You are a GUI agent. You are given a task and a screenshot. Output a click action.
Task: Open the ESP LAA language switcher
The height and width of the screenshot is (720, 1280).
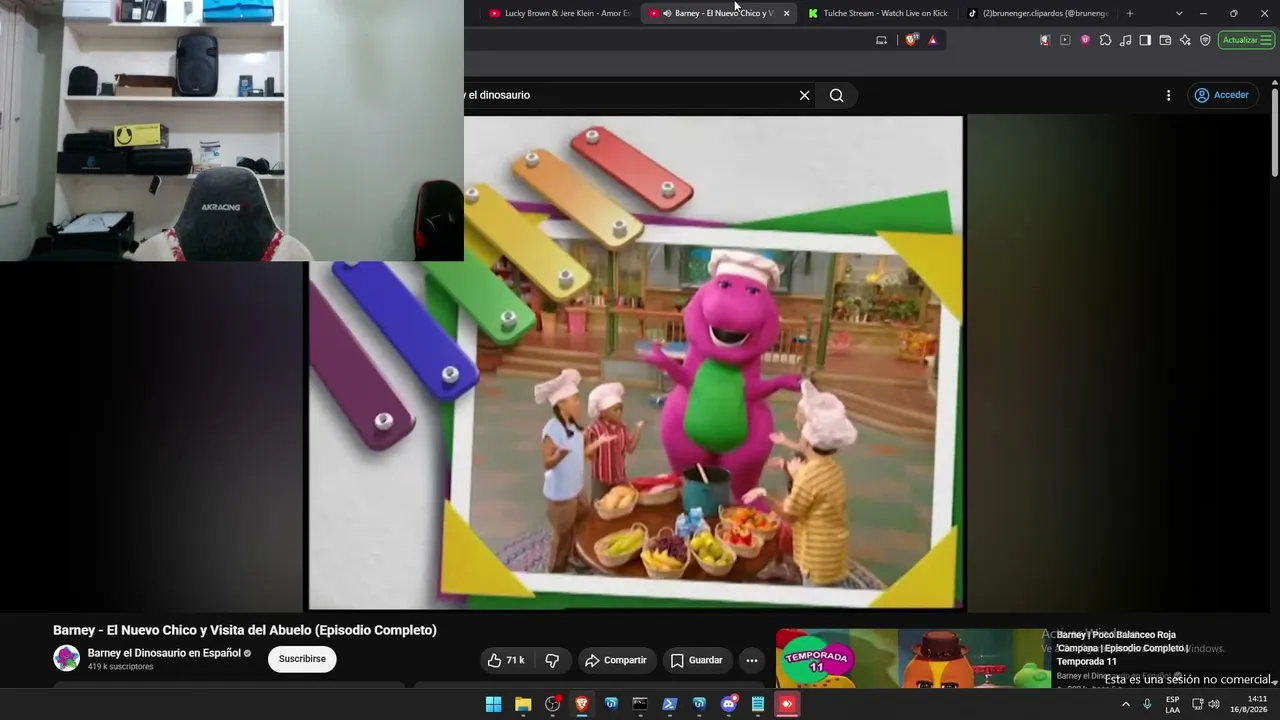click(x=1173, y=704)
